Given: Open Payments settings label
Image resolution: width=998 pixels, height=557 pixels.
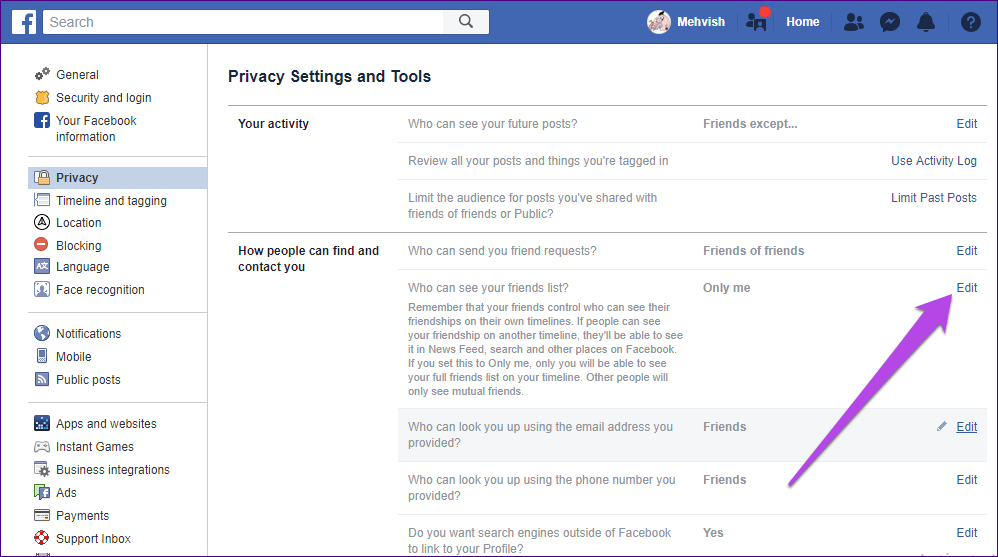Looking at the screenshot, I should click(82, 516).
